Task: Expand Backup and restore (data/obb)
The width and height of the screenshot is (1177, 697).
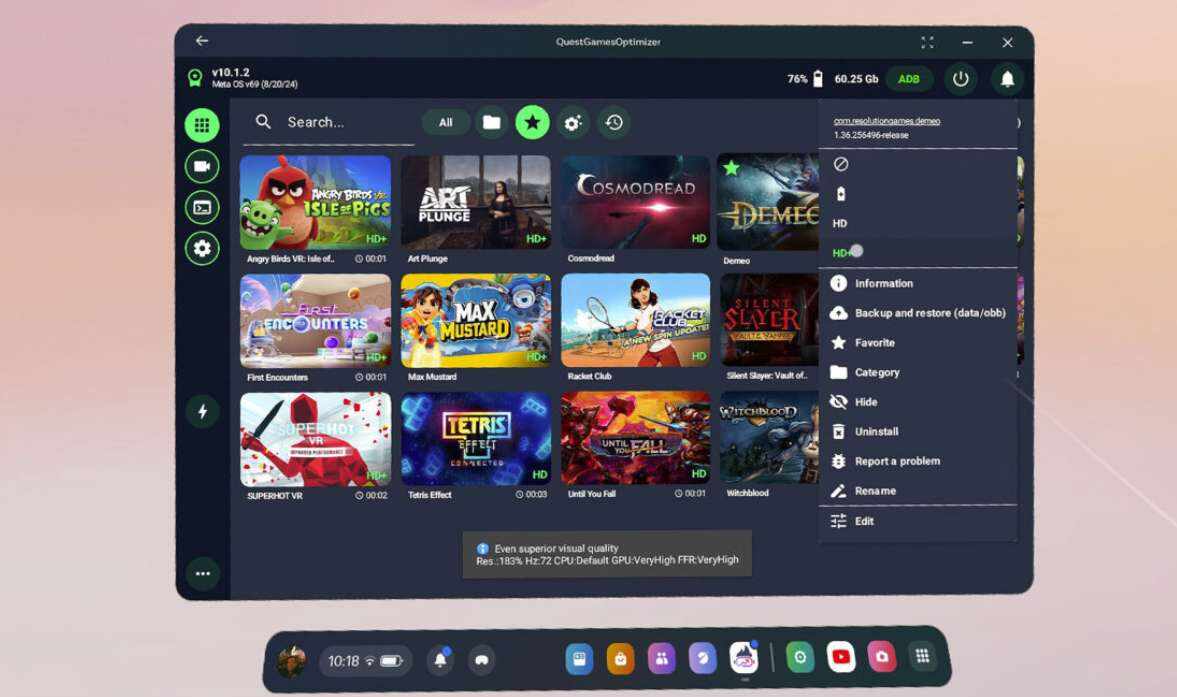Action: click(929, 313)
